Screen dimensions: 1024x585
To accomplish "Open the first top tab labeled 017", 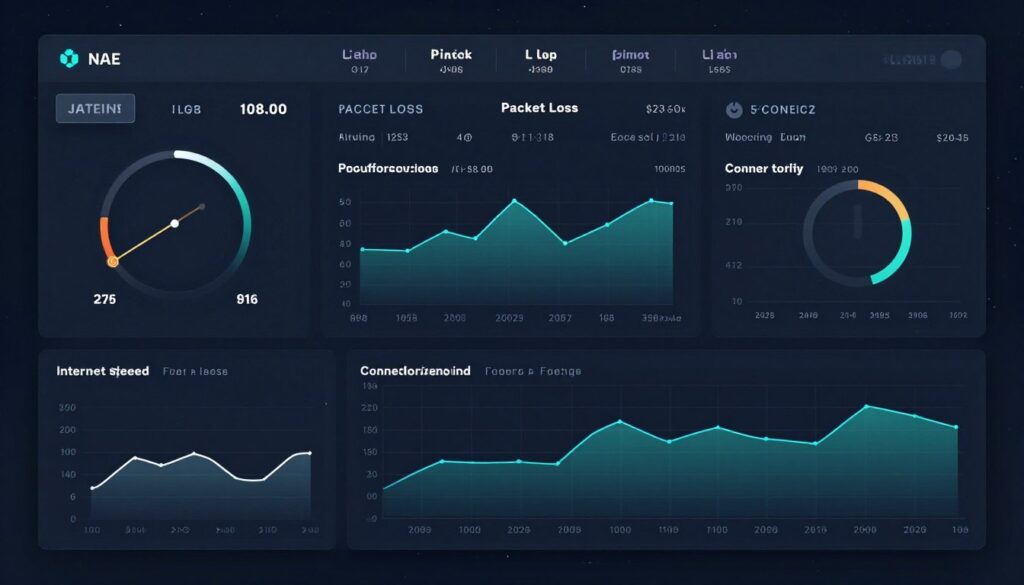I will [x=359, y=61].
